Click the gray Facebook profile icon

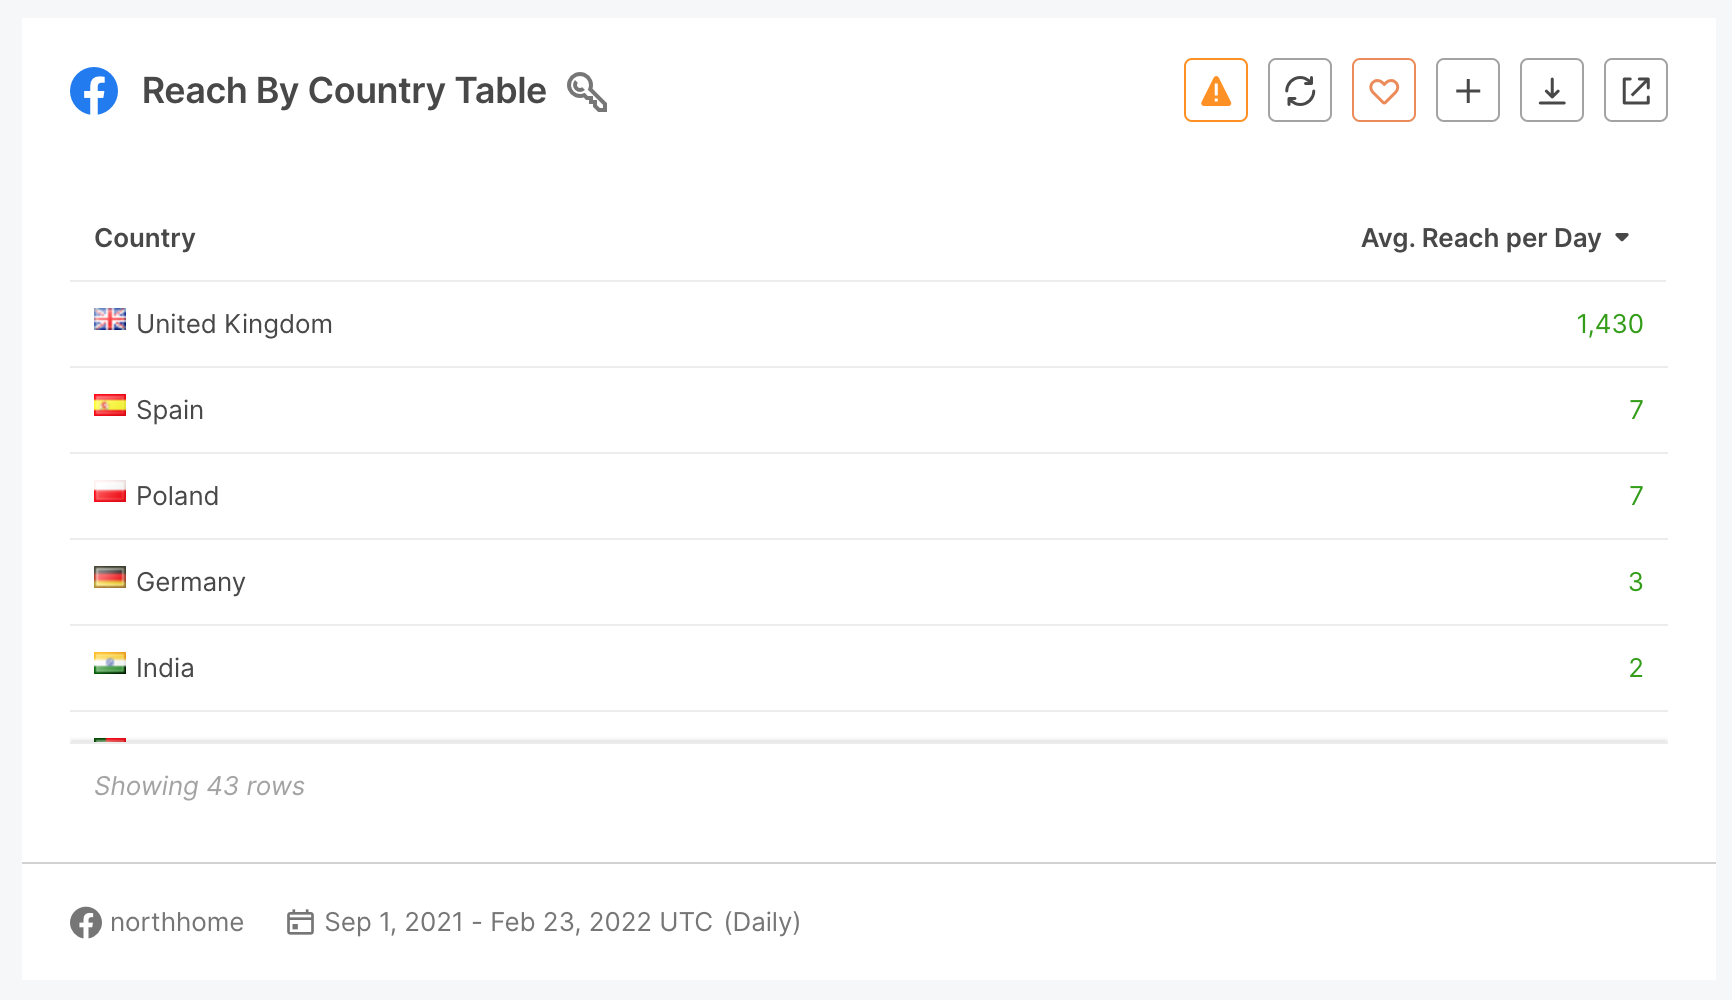[x=86, y=922]
